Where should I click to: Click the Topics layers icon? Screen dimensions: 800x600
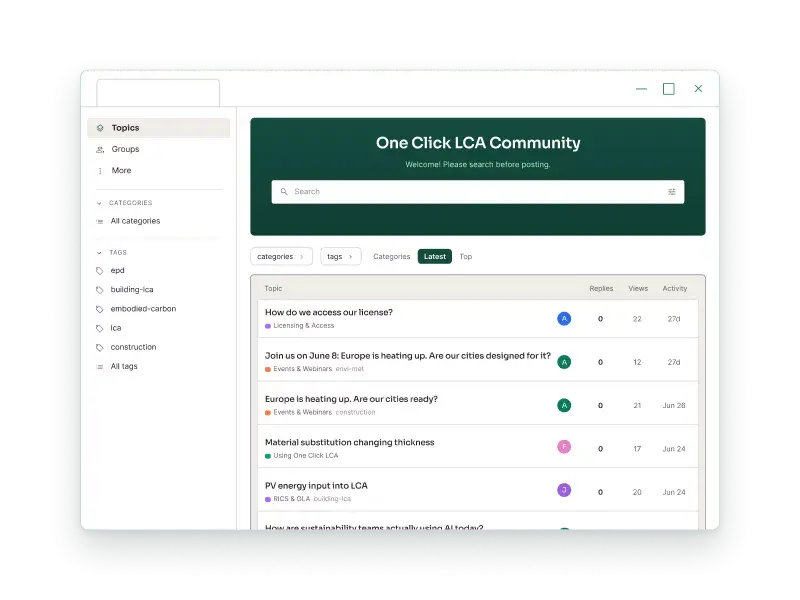[x=100, y=128]
